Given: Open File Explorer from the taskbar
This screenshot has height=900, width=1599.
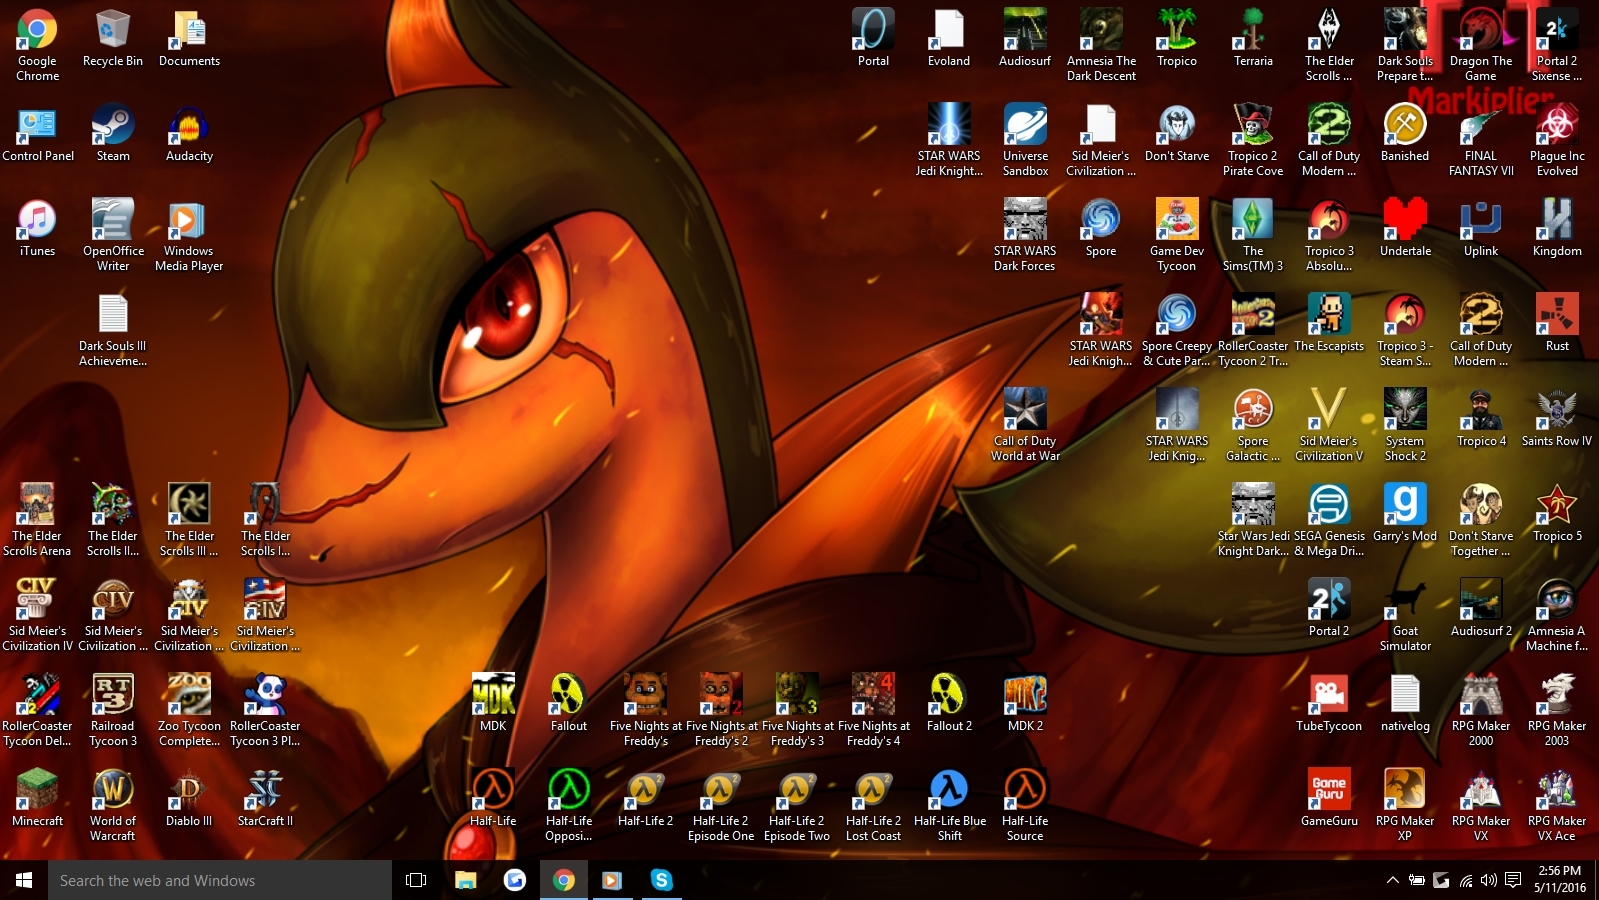Looking at the screenshot, I should (x=465, y=880).
